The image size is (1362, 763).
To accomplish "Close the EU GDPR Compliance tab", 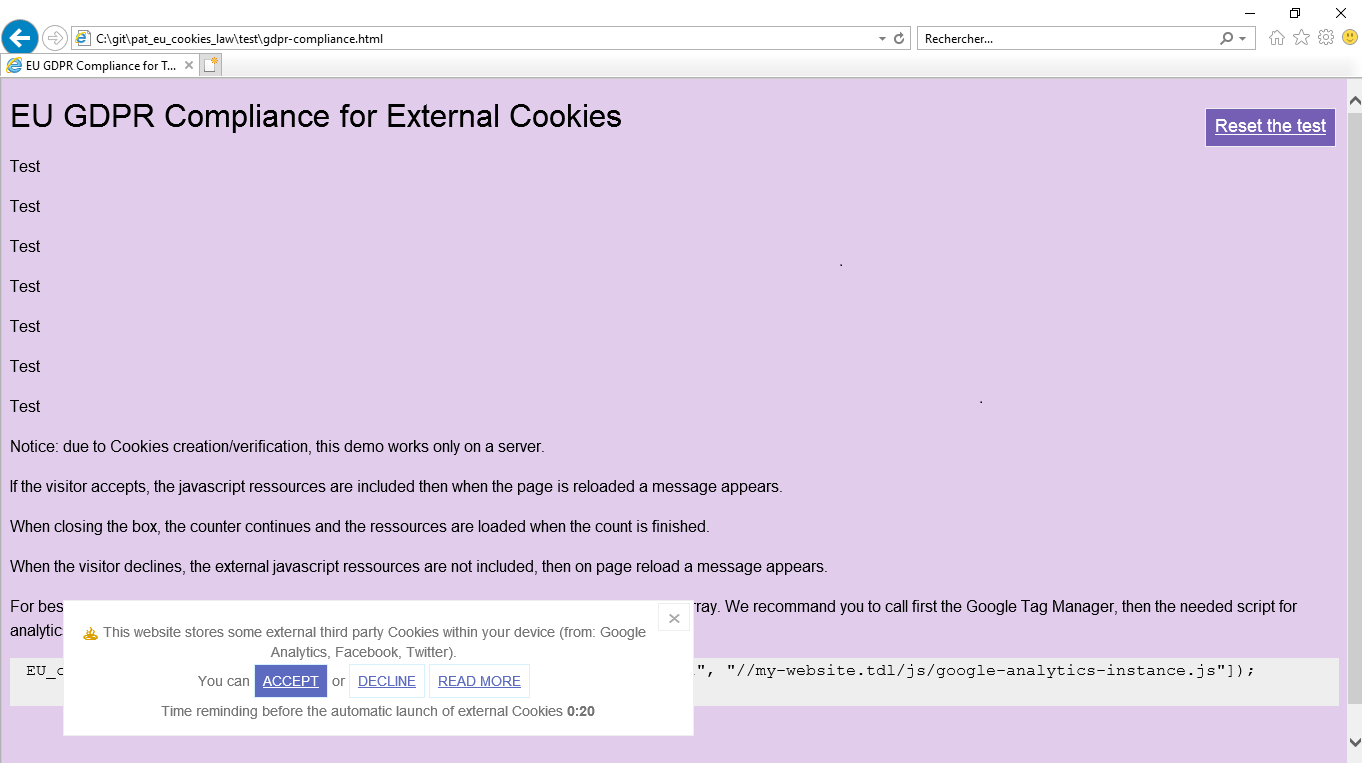I will [189, 65].
